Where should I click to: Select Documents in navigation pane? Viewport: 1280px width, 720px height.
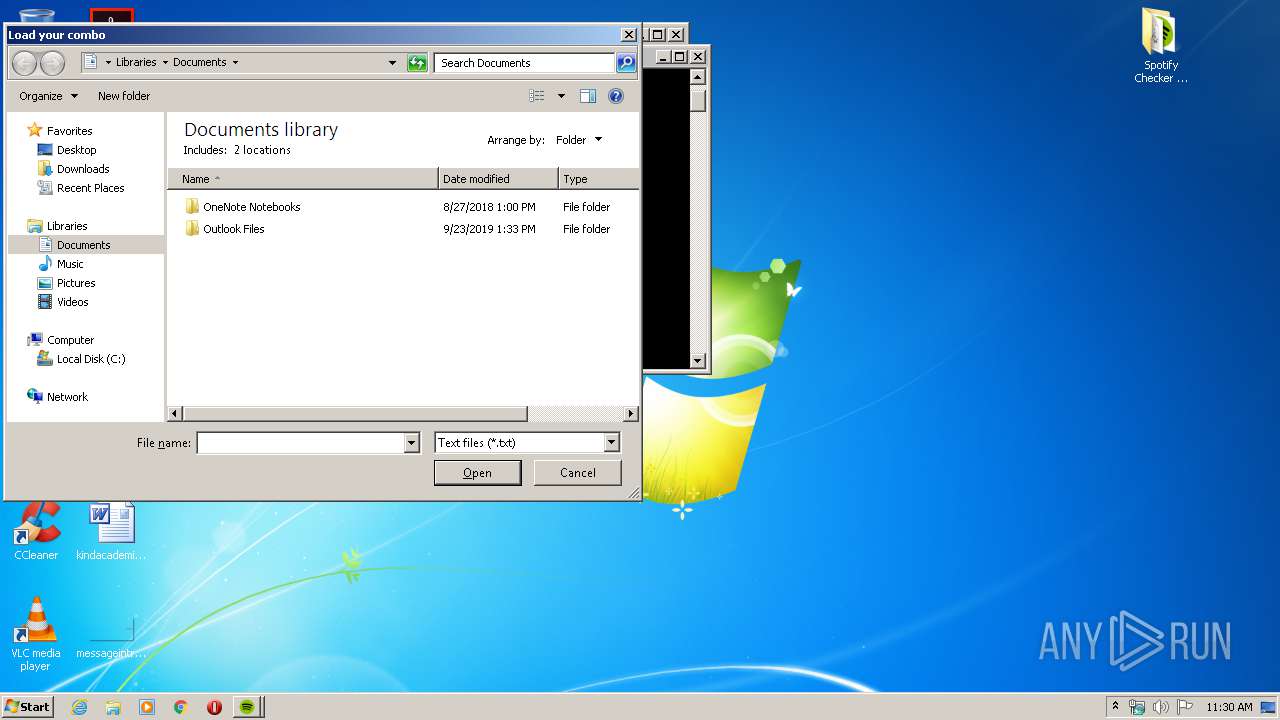click(x=85, y=245)
